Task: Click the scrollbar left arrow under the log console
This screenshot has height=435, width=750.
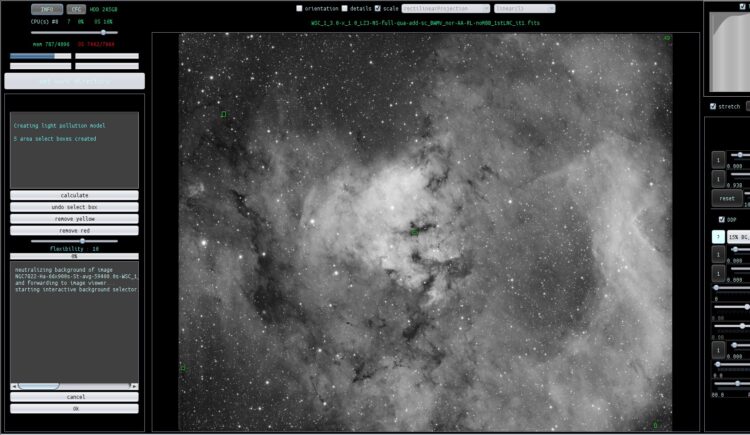Action: pos(14,386)
